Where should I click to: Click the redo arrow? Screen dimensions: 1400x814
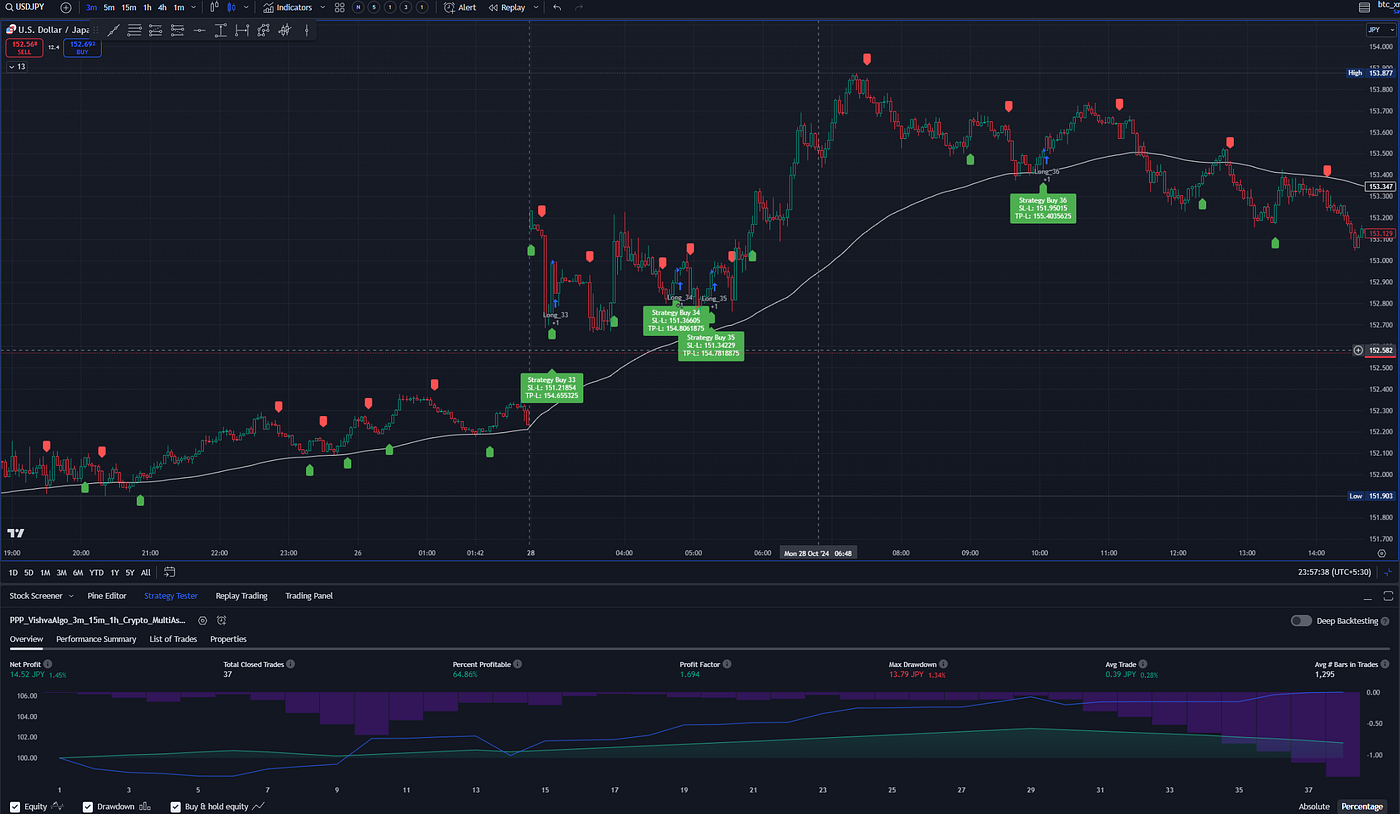[579, 7]
